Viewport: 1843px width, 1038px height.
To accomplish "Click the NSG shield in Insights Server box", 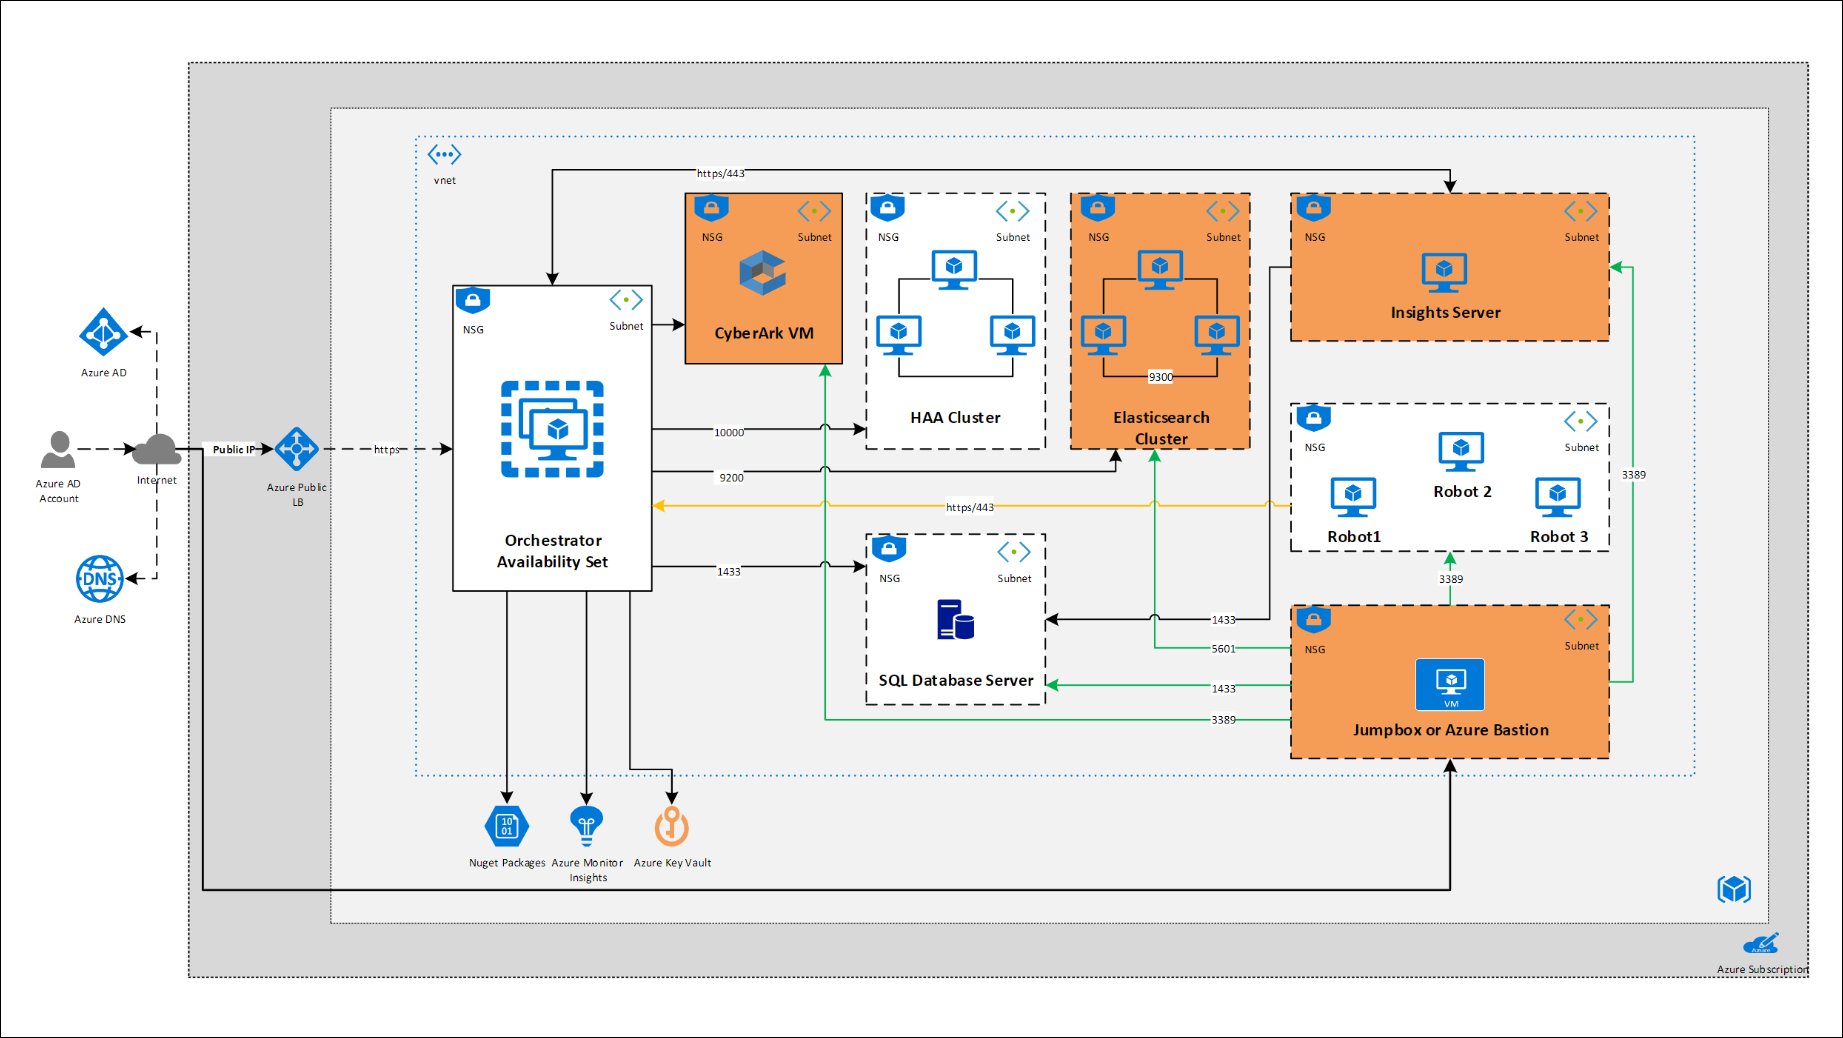I will 1314,209.
